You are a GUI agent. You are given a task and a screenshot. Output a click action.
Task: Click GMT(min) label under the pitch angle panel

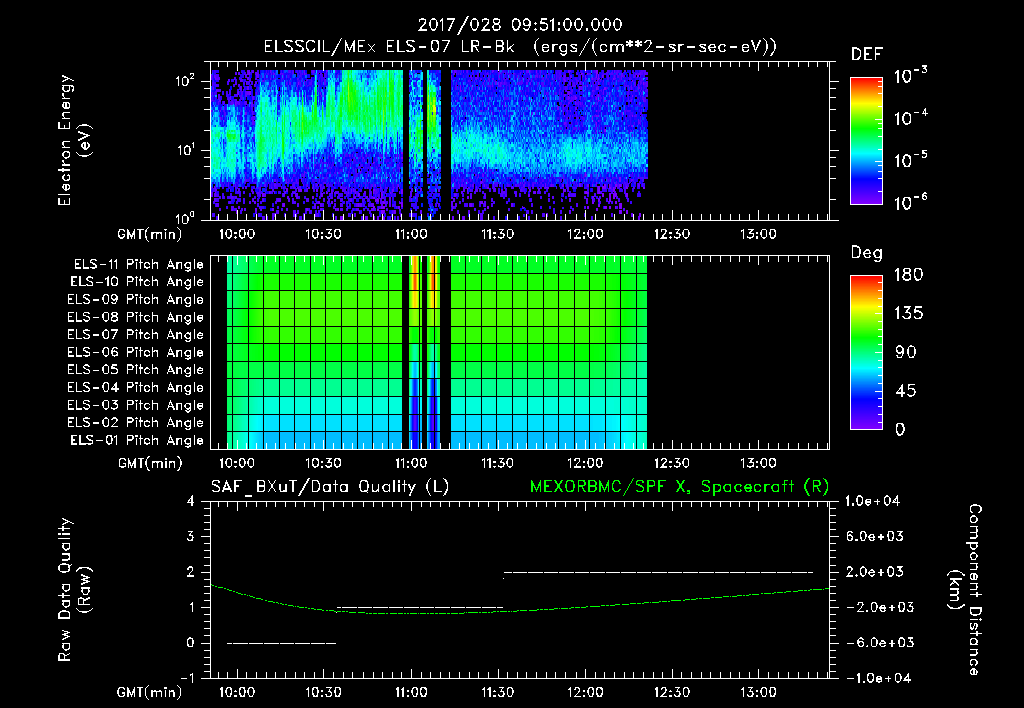[150, 463]
